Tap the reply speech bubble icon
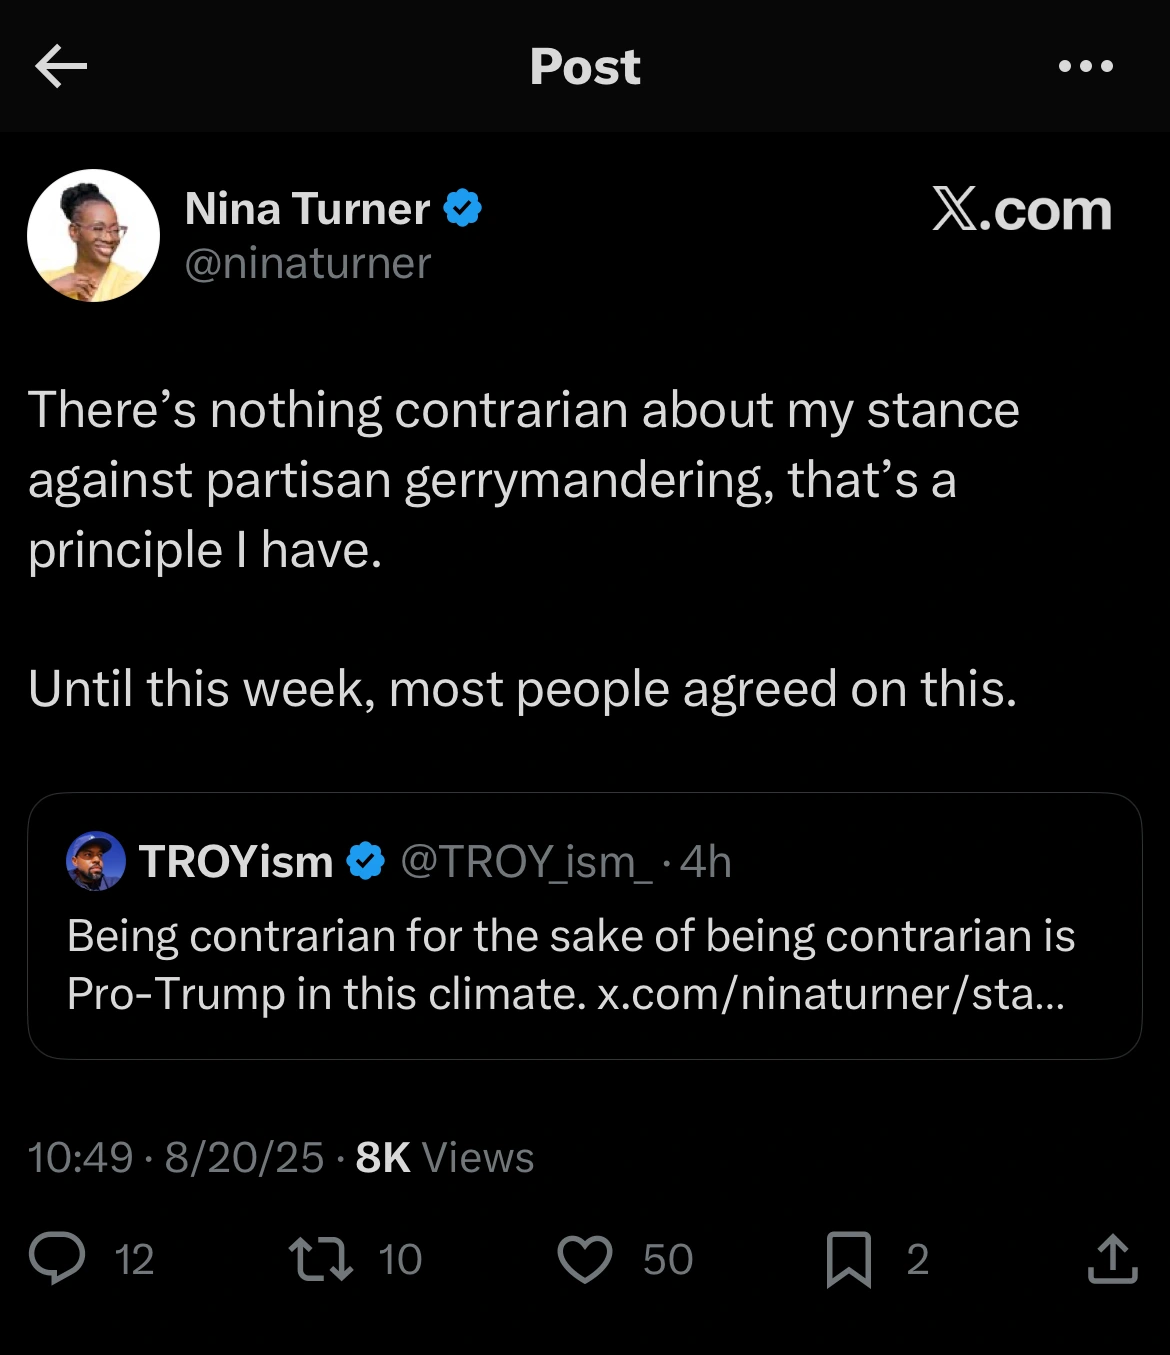This screenshot has height=1355, width=1170. [x=57, y=1259]
